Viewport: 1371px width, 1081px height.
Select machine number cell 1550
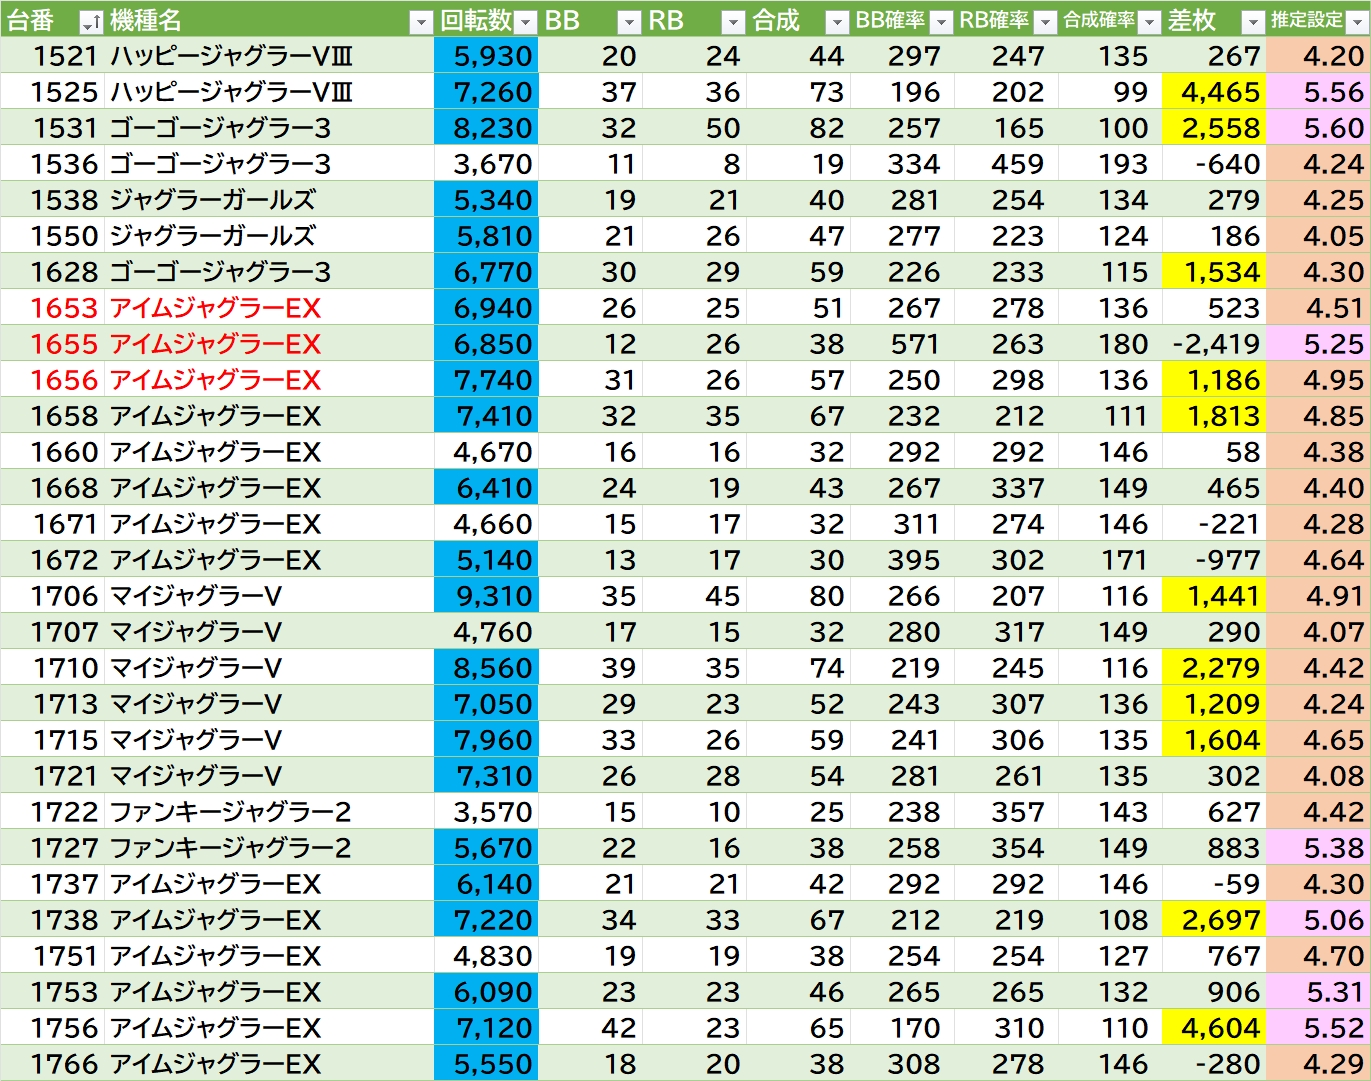(52, 236)
